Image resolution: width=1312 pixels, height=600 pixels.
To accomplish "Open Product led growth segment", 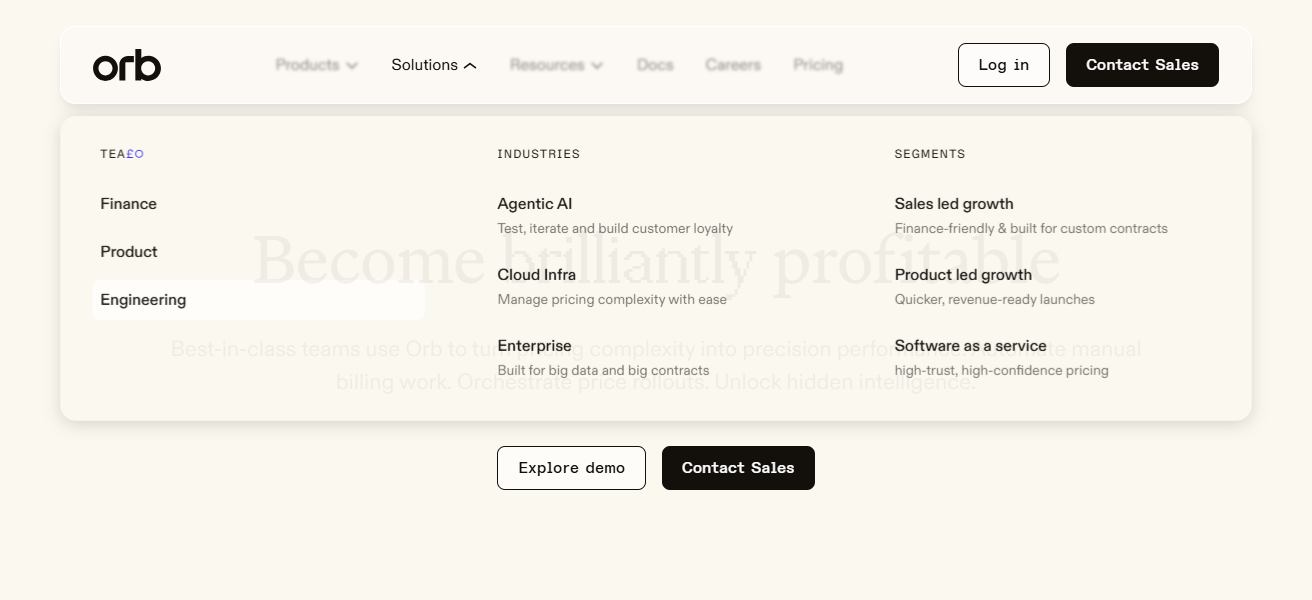I will (963, 275).
